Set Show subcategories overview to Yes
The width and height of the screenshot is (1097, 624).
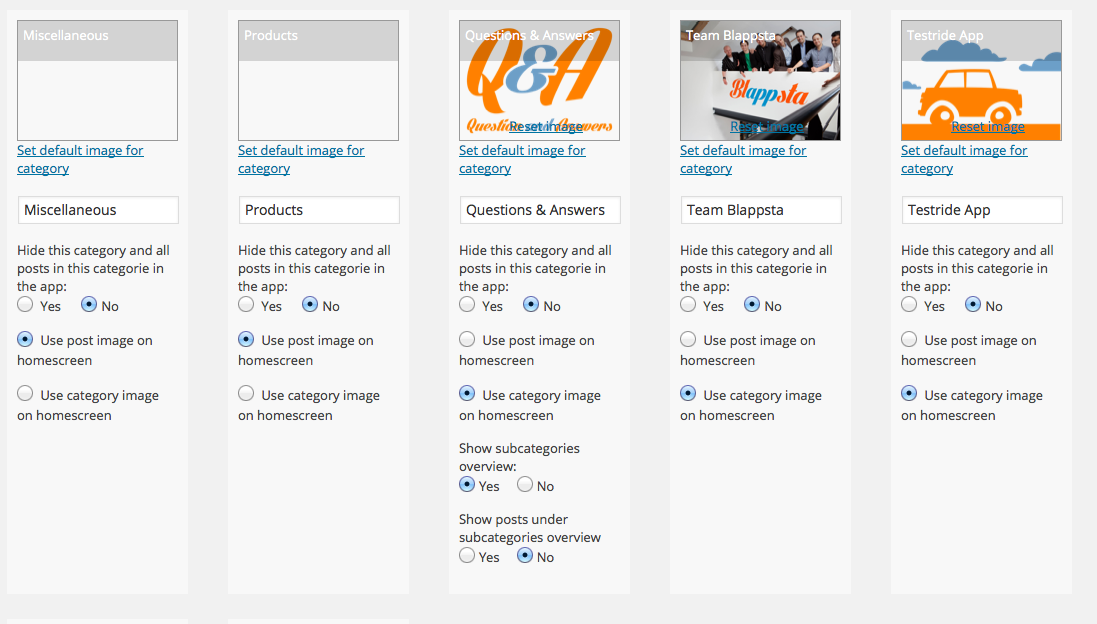pos(467,484)
